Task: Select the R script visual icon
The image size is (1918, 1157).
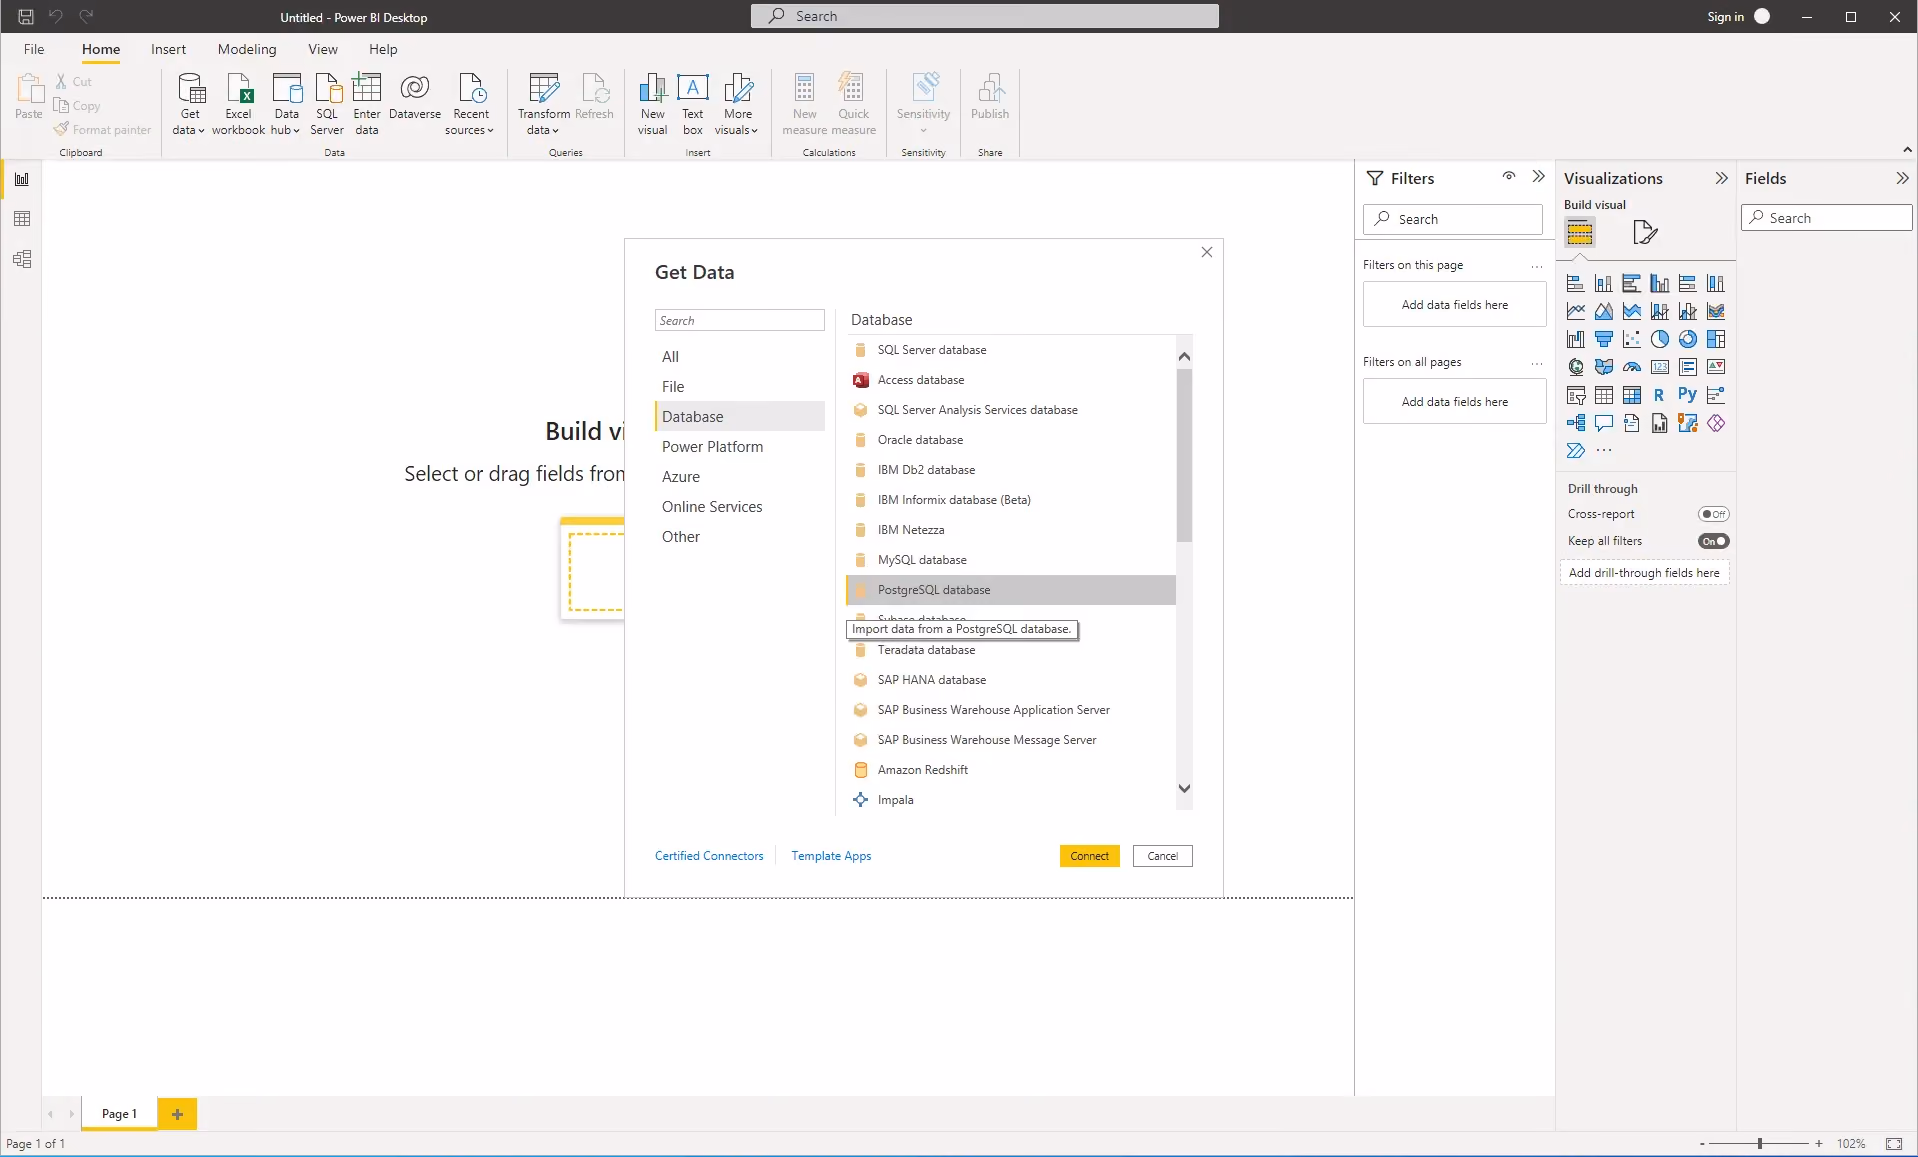Action: pyautogui.click(x=1659, y=395)
